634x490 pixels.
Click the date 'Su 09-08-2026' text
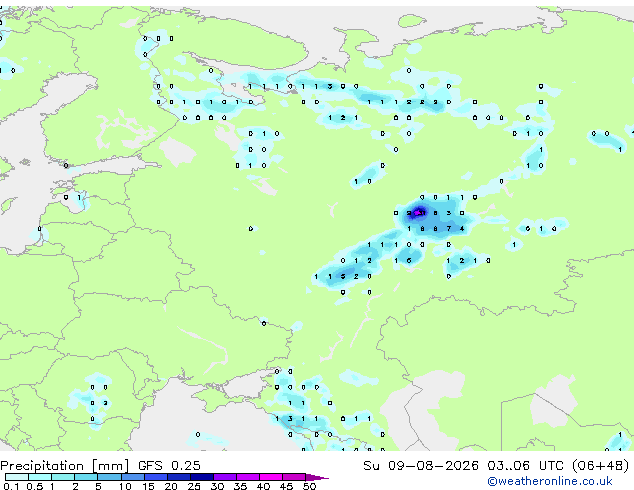coord(421,465)
